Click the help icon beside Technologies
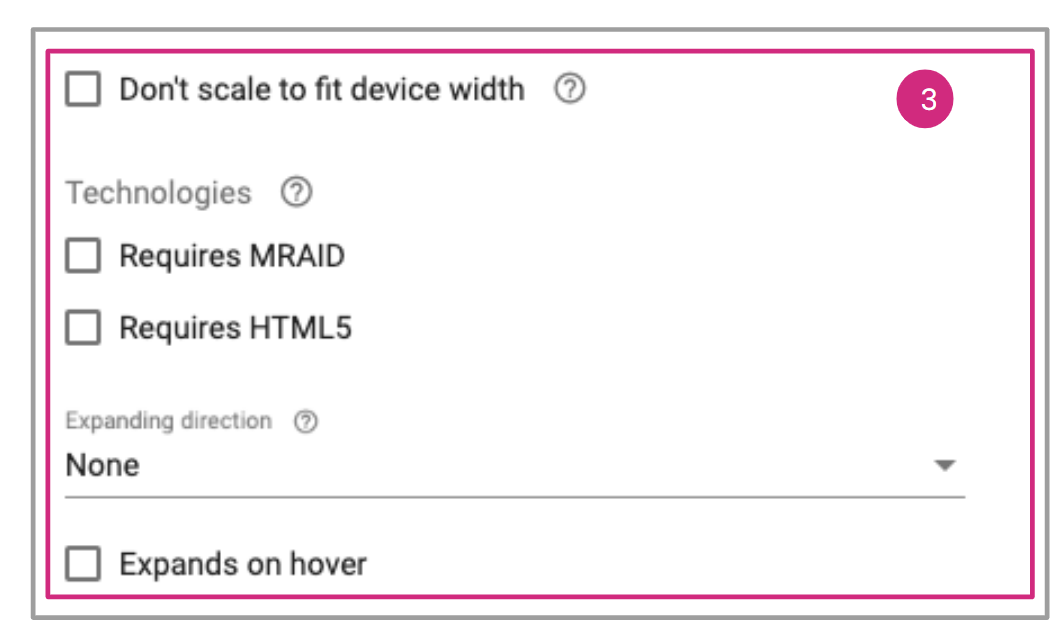 (296, 192)
